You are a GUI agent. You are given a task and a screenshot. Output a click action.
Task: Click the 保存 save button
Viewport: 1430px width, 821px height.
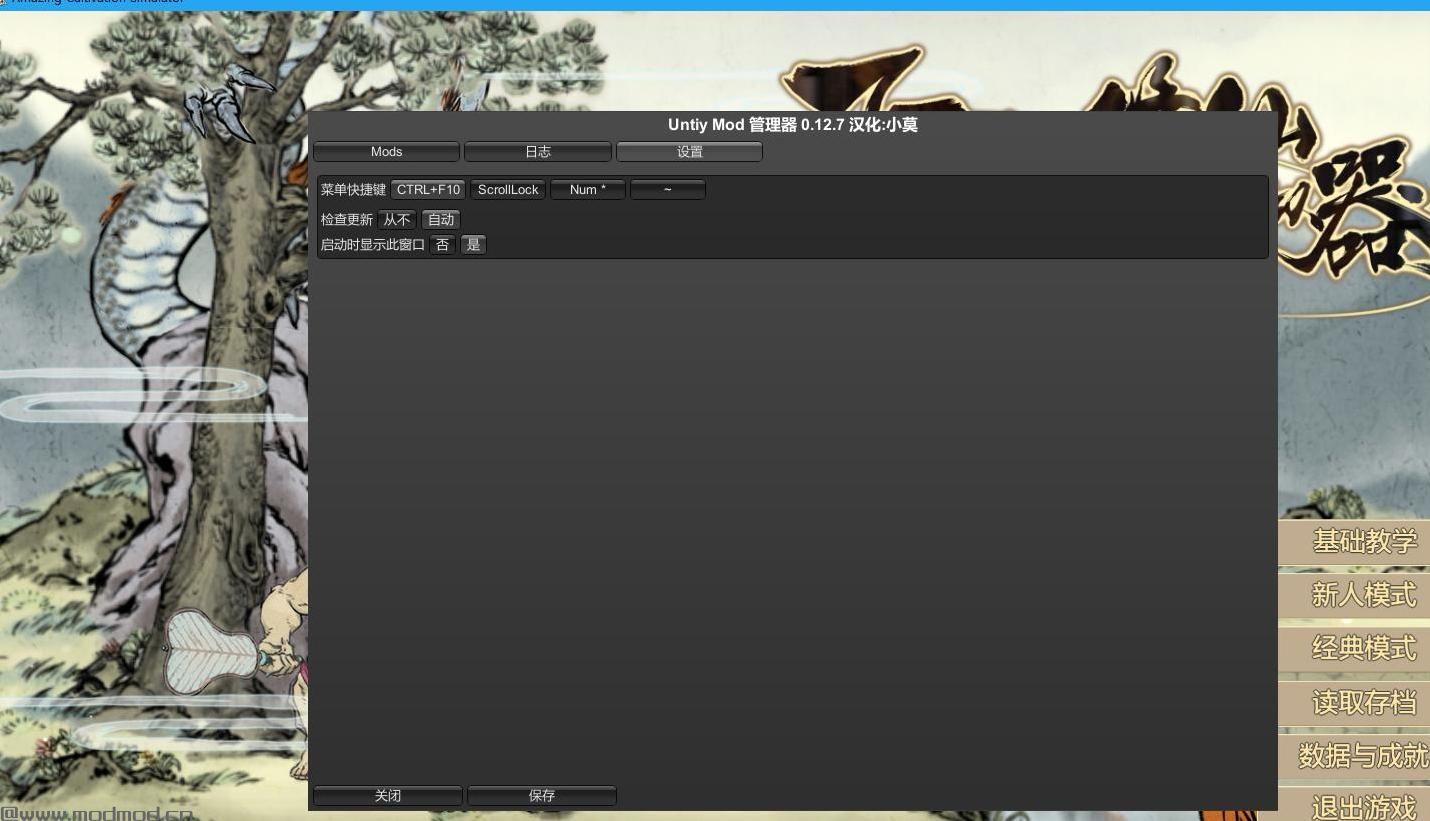pos(542,796)
